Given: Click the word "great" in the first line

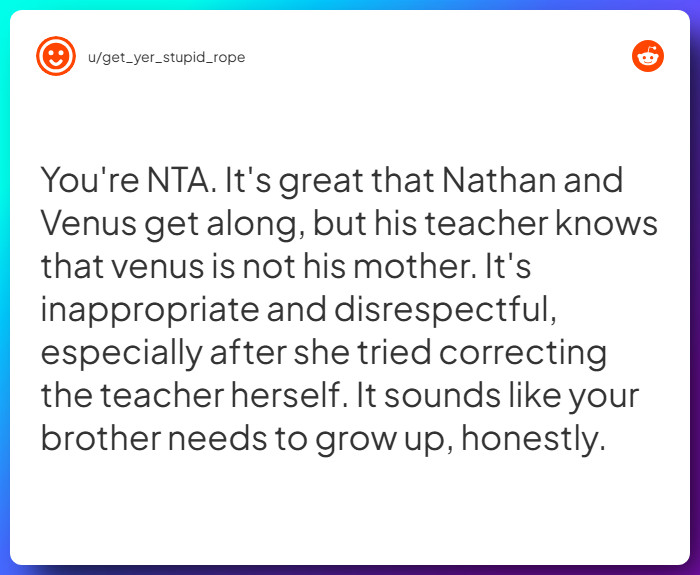Looking at the screenshot, I should pyautogui.click(x=321, y=182).
